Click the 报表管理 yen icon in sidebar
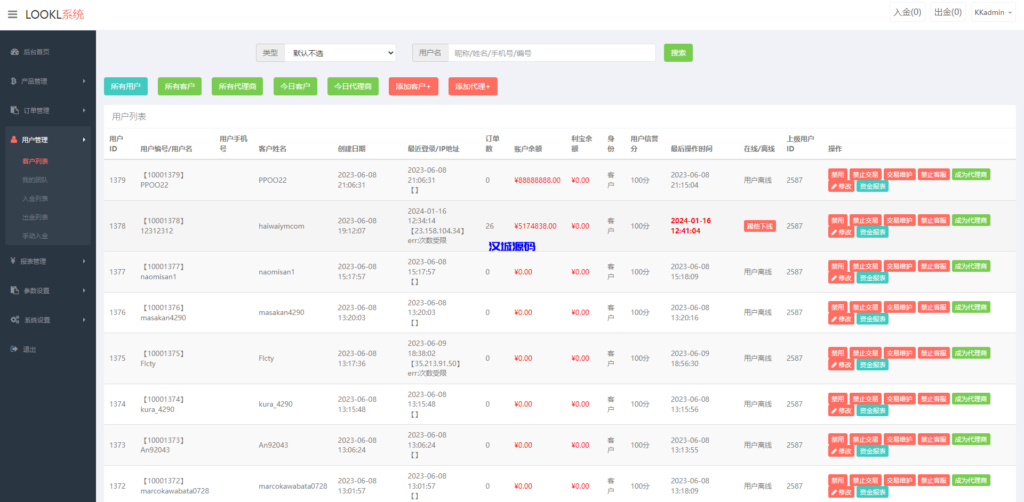The width and height of the screenshot is (1024, 502). click(x=13, y=261)
